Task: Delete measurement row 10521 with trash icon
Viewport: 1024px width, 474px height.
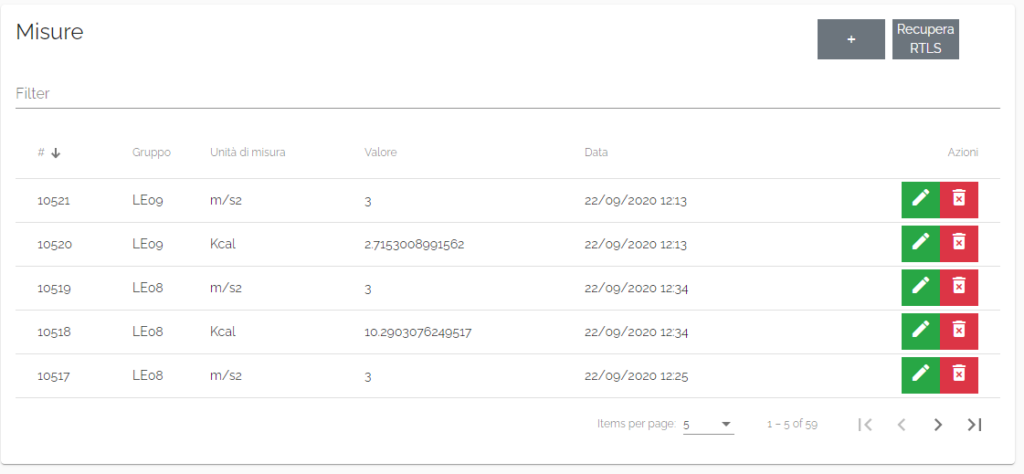Action: tap(958, 200)
